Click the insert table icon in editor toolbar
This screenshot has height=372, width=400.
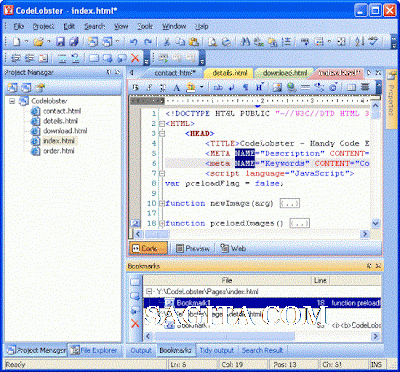point(351,88)
